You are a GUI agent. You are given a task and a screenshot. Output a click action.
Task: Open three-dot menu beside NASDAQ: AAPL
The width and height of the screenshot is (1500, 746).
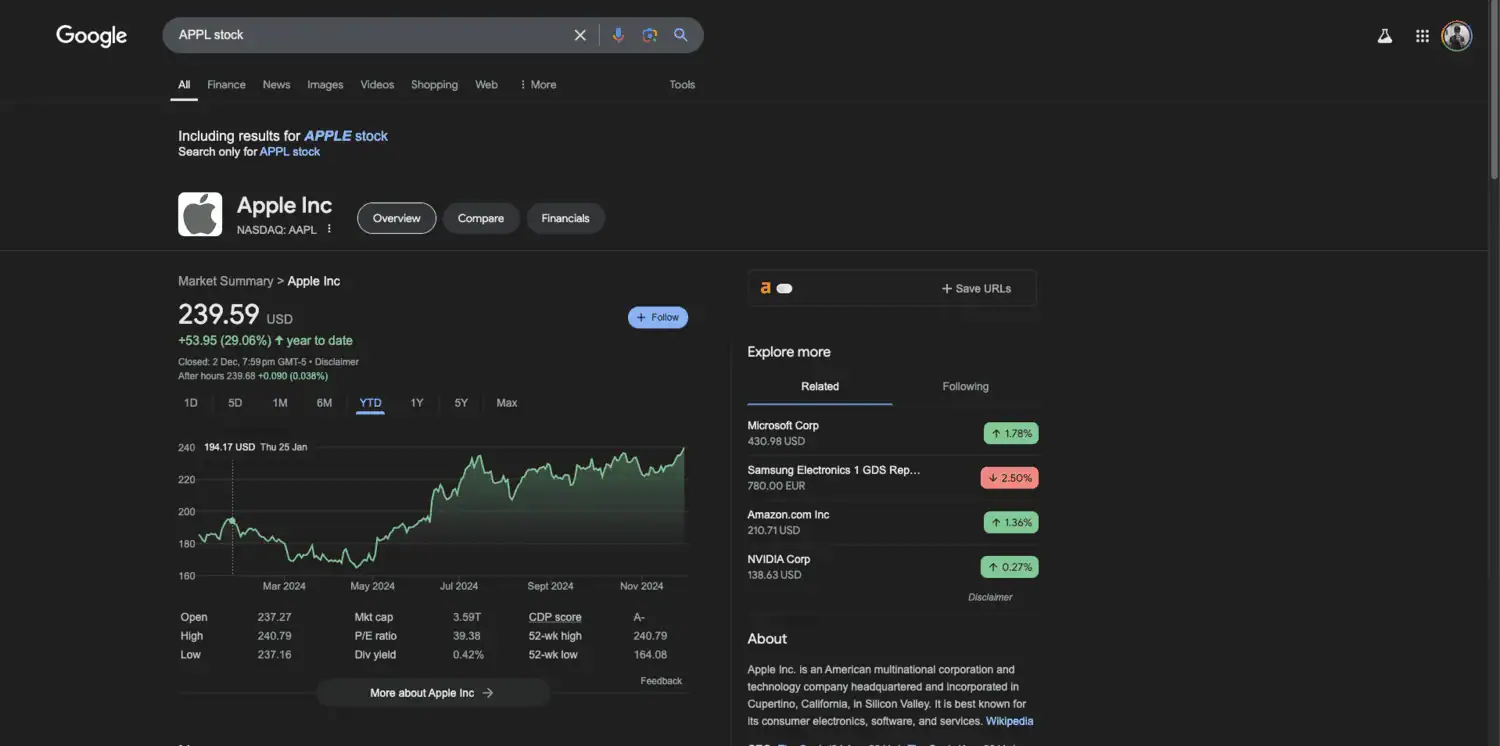(x=329, y=229)
